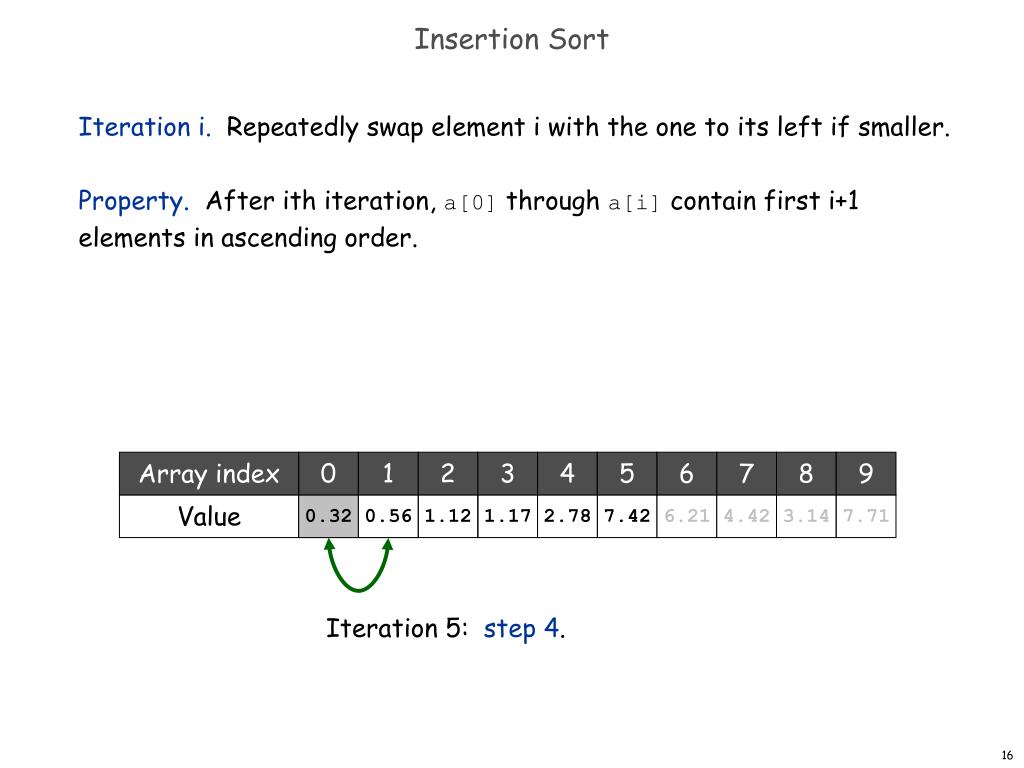
Task: Click the grayed-out value 6.21
Action: point(687,516)
